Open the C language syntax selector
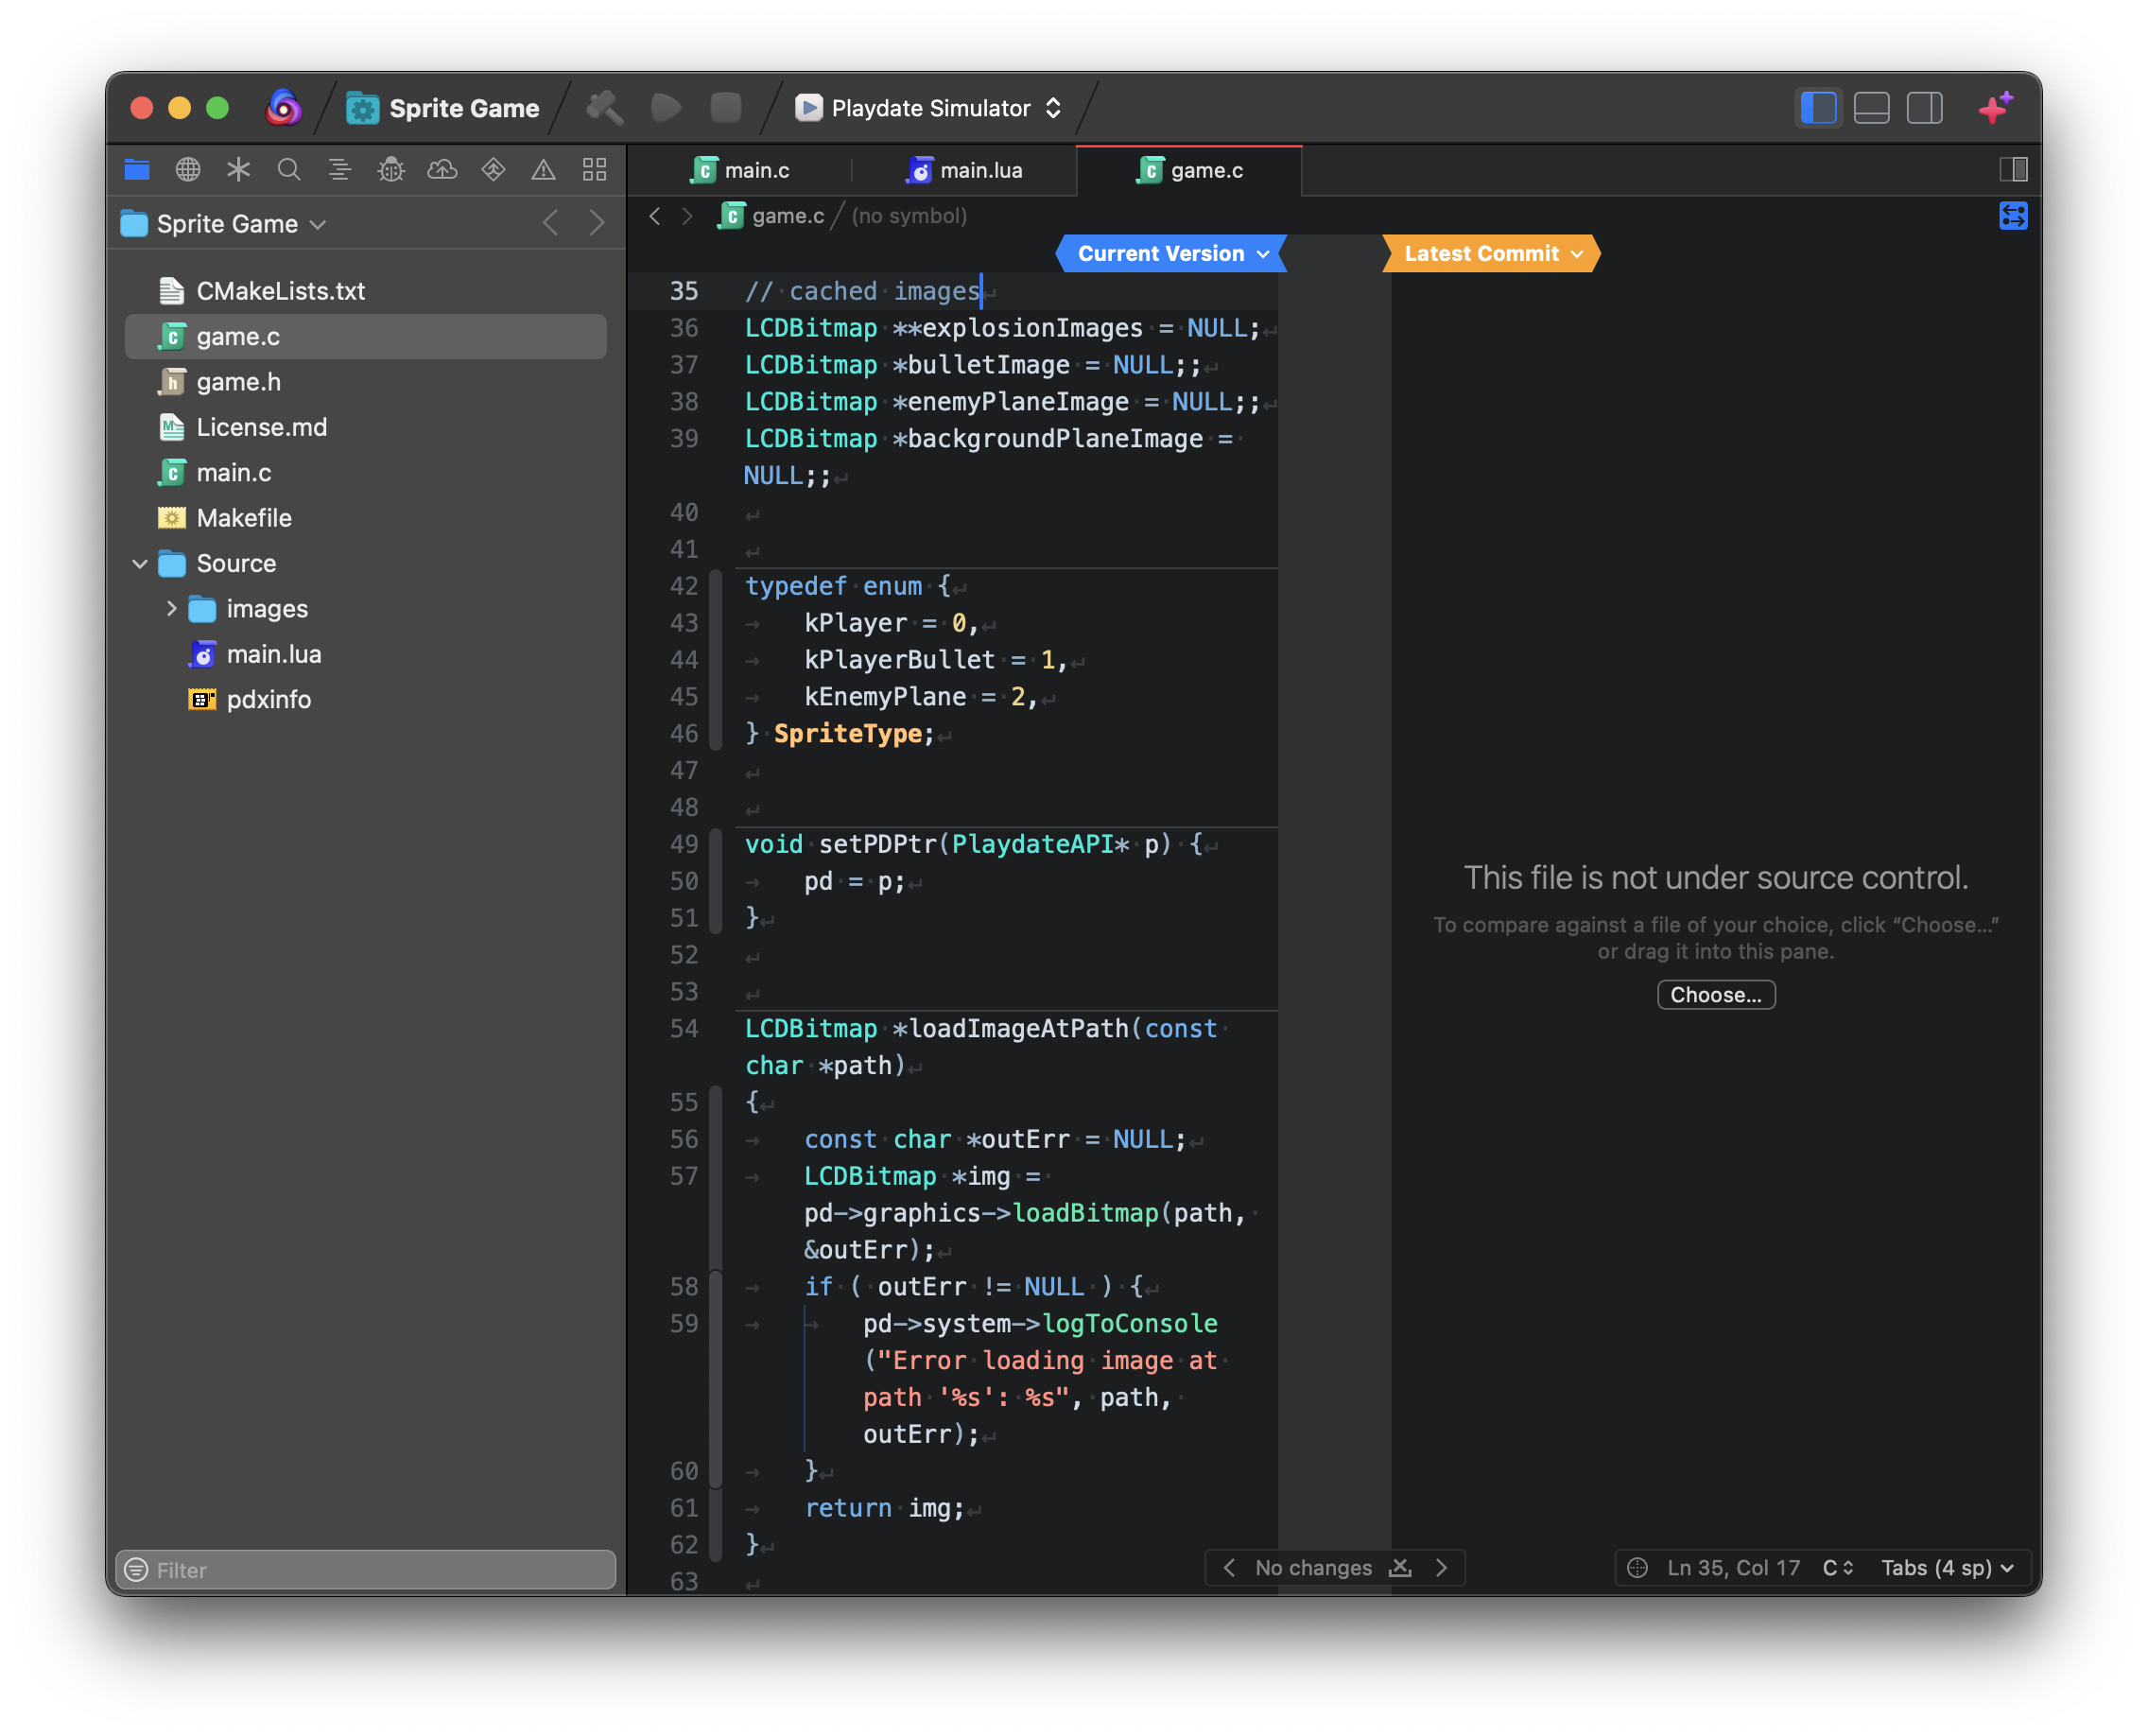The width and height of the screenshot is (2148, 1736). click(x=1837, y=1568)
